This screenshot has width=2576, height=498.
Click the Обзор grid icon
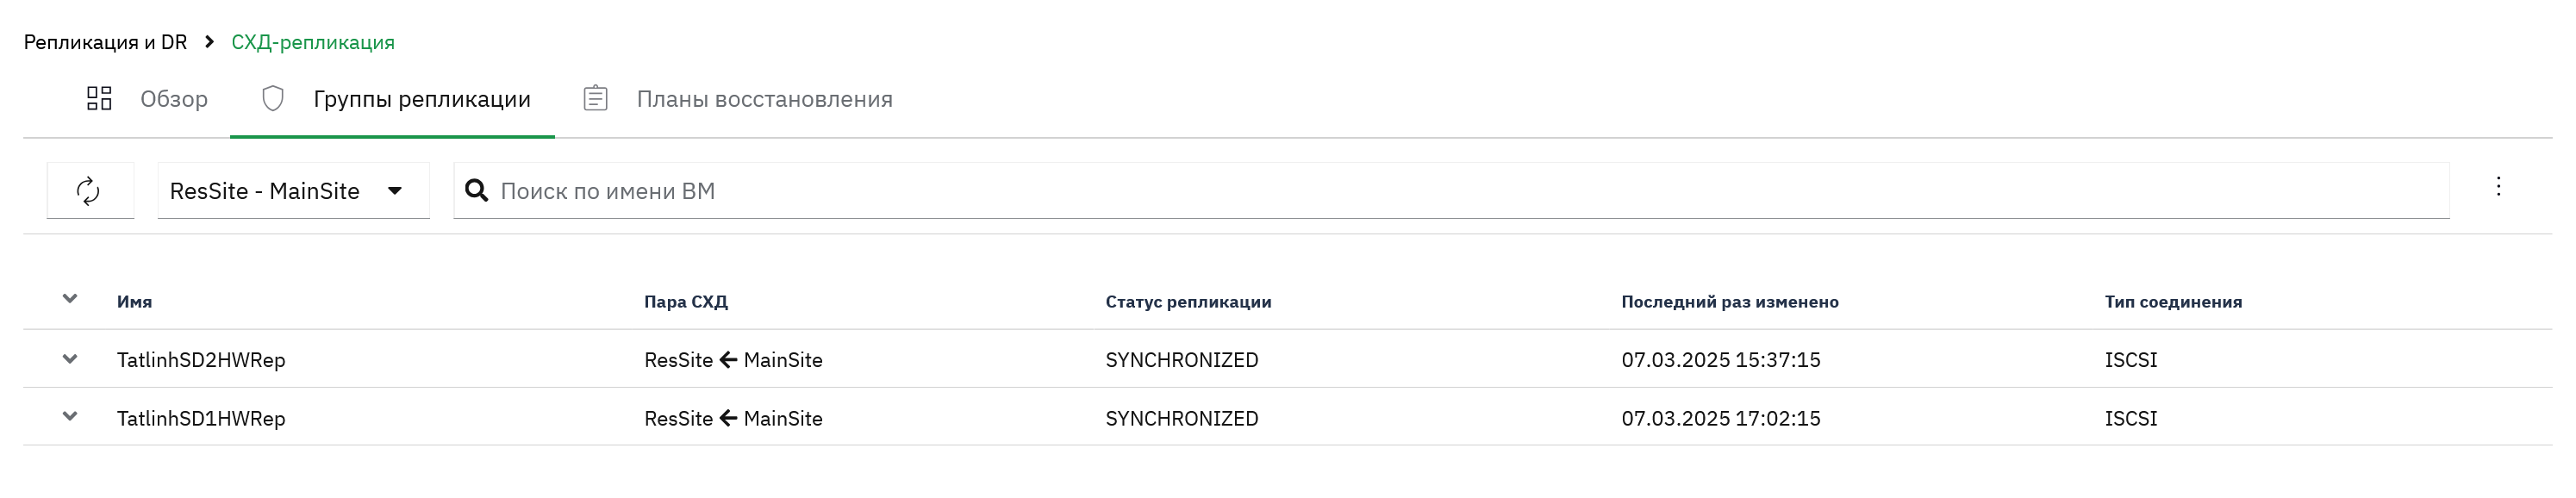pos(99,98)
